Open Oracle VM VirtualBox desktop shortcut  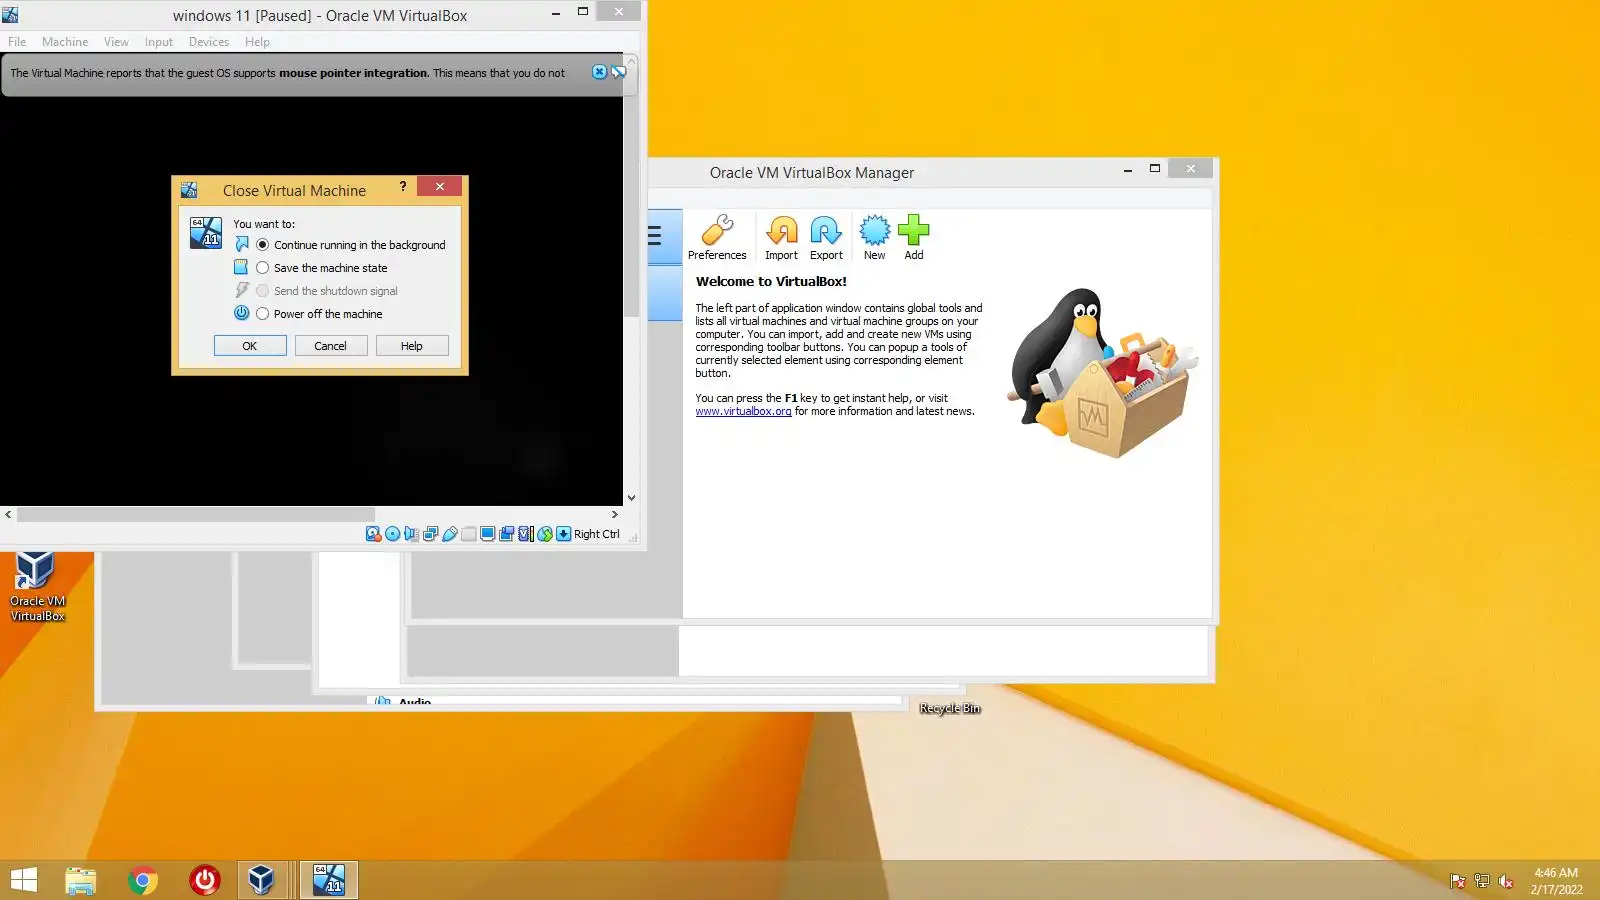37,586
